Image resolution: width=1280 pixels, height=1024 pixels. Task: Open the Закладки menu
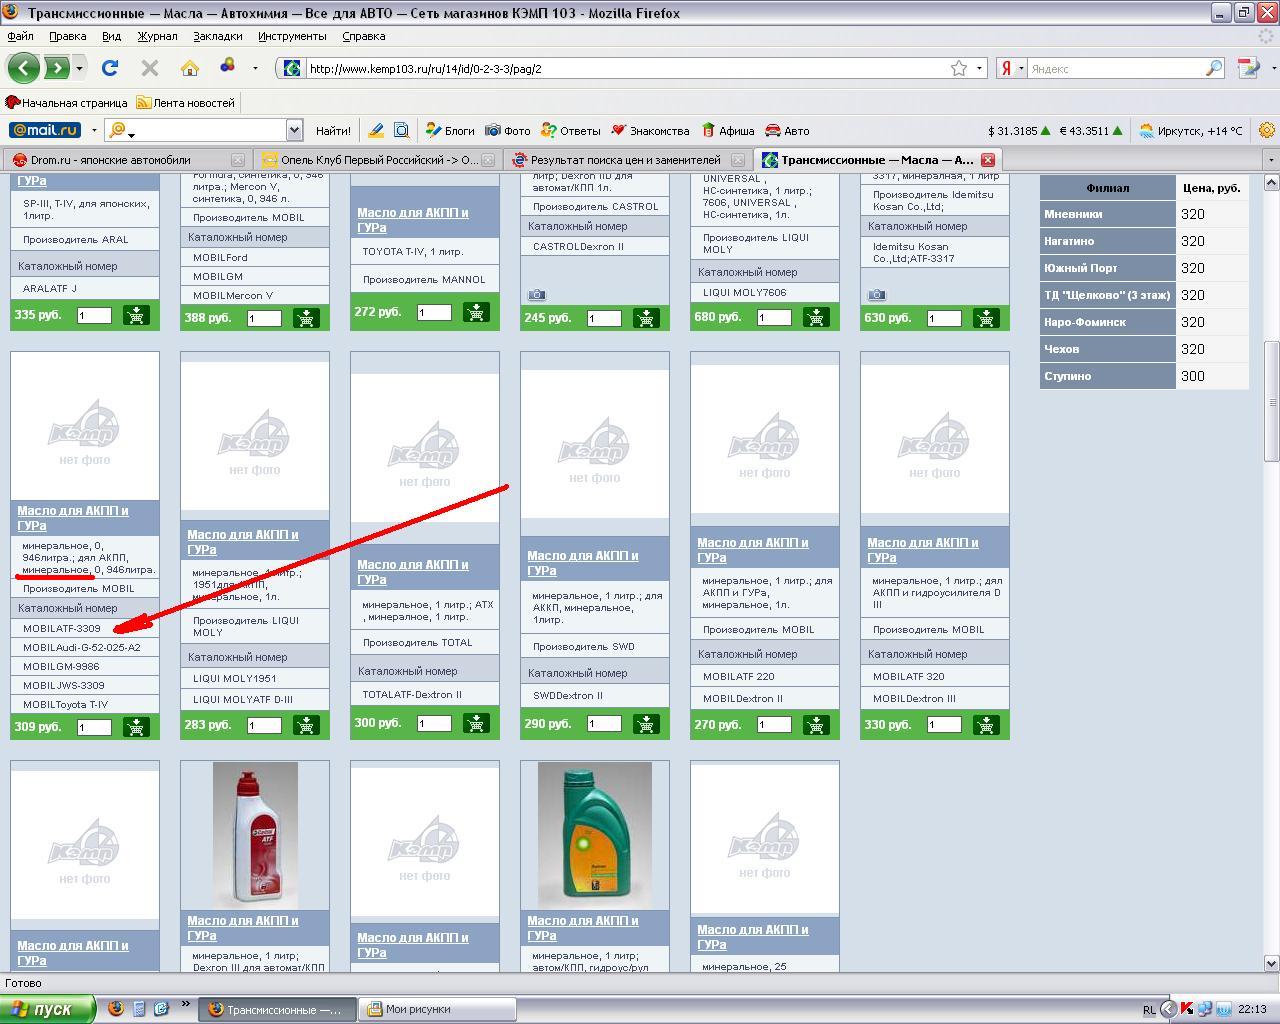(218, 36)
